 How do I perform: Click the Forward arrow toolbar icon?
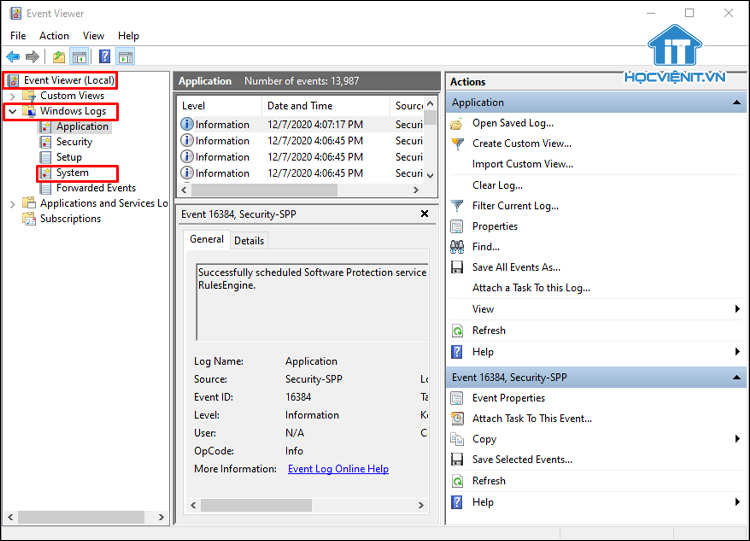click(32, 57)
